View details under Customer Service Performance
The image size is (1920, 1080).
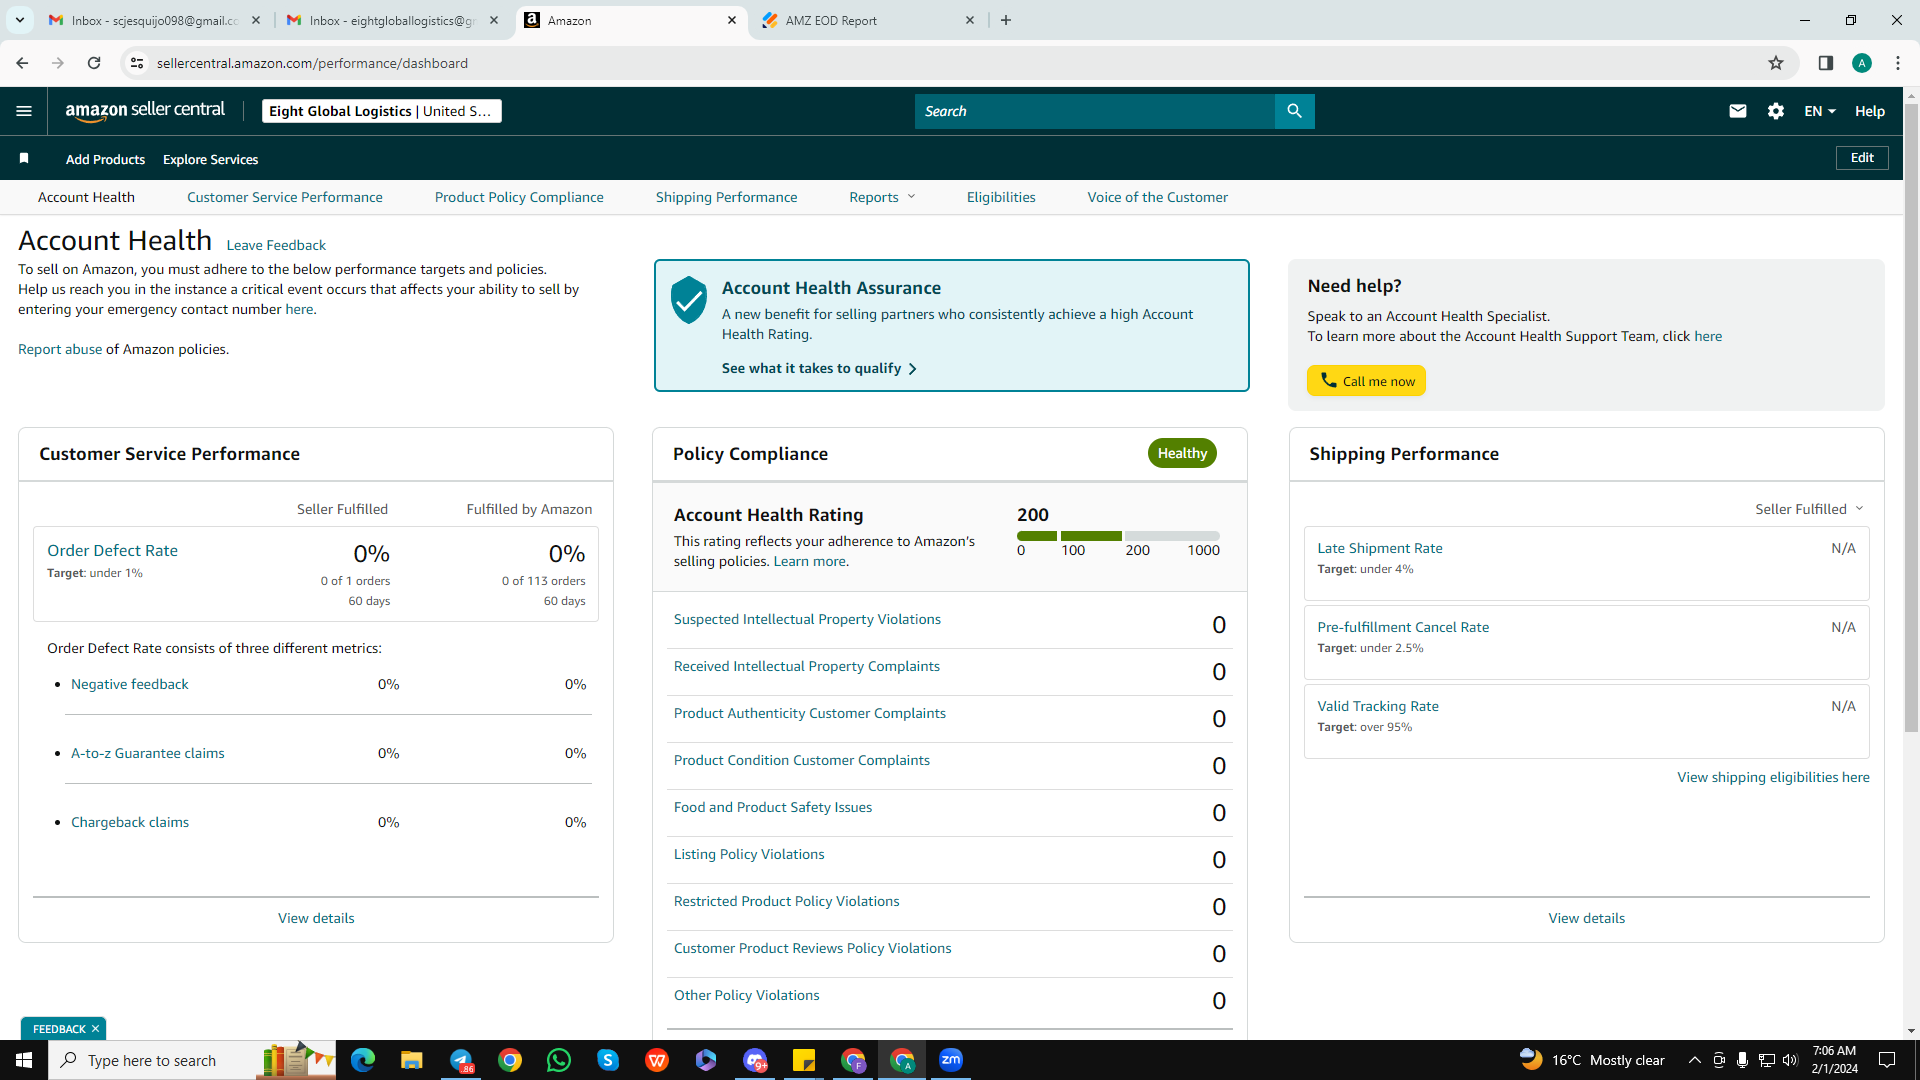(316, 918)
